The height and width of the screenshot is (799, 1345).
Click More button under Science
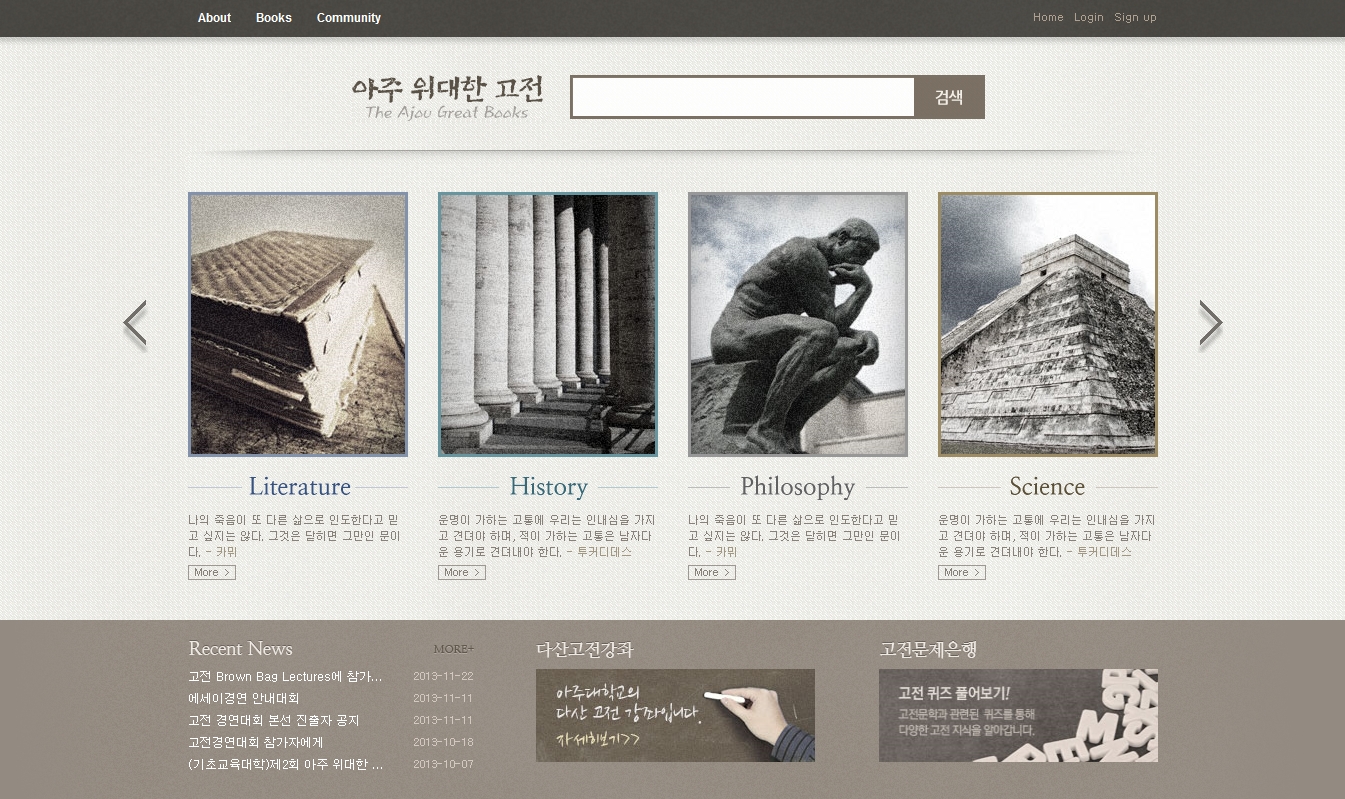pyautogui.click(x=962, y=573)
